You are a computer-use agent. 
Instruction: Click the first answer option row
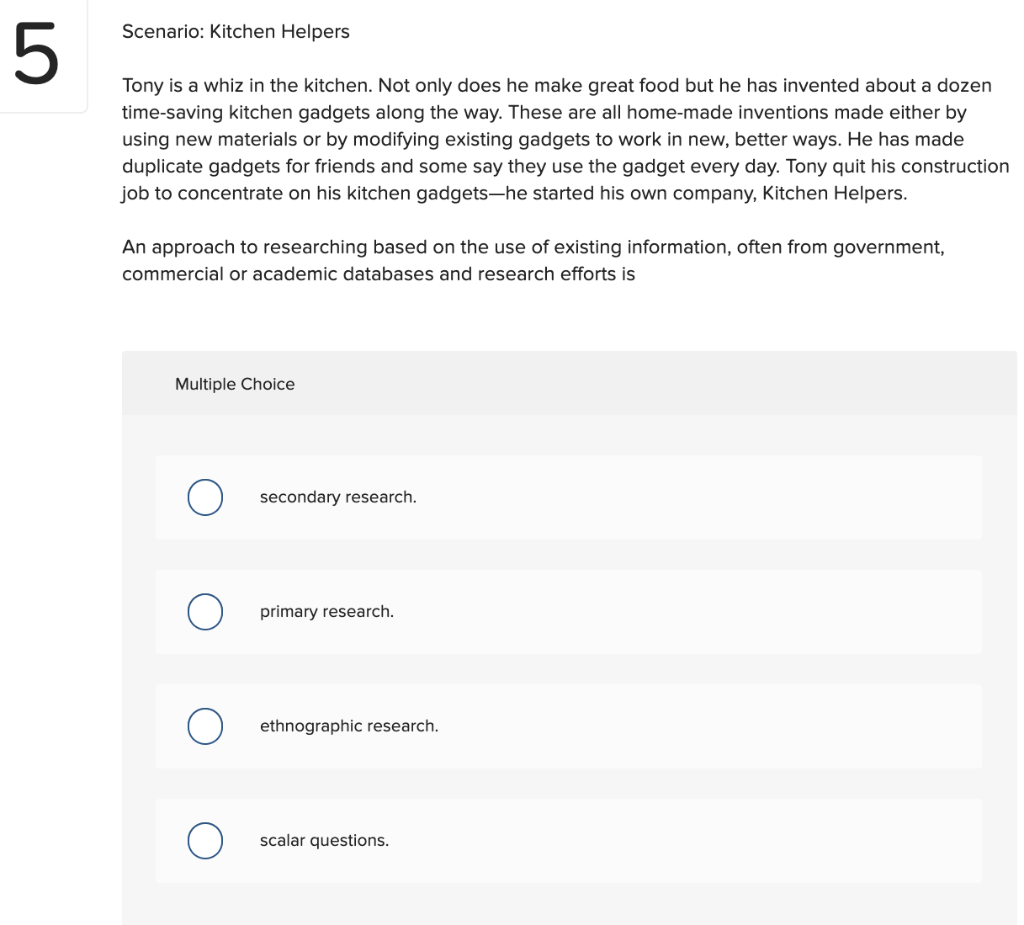click(x=569, y=497)
